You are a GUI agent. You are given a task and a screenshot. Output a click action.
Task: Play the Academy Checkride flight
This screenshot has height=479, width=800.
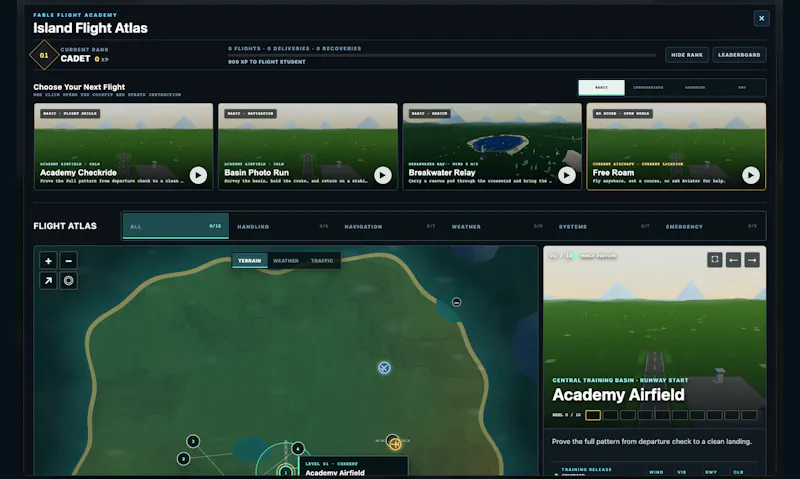pos(198,175)
